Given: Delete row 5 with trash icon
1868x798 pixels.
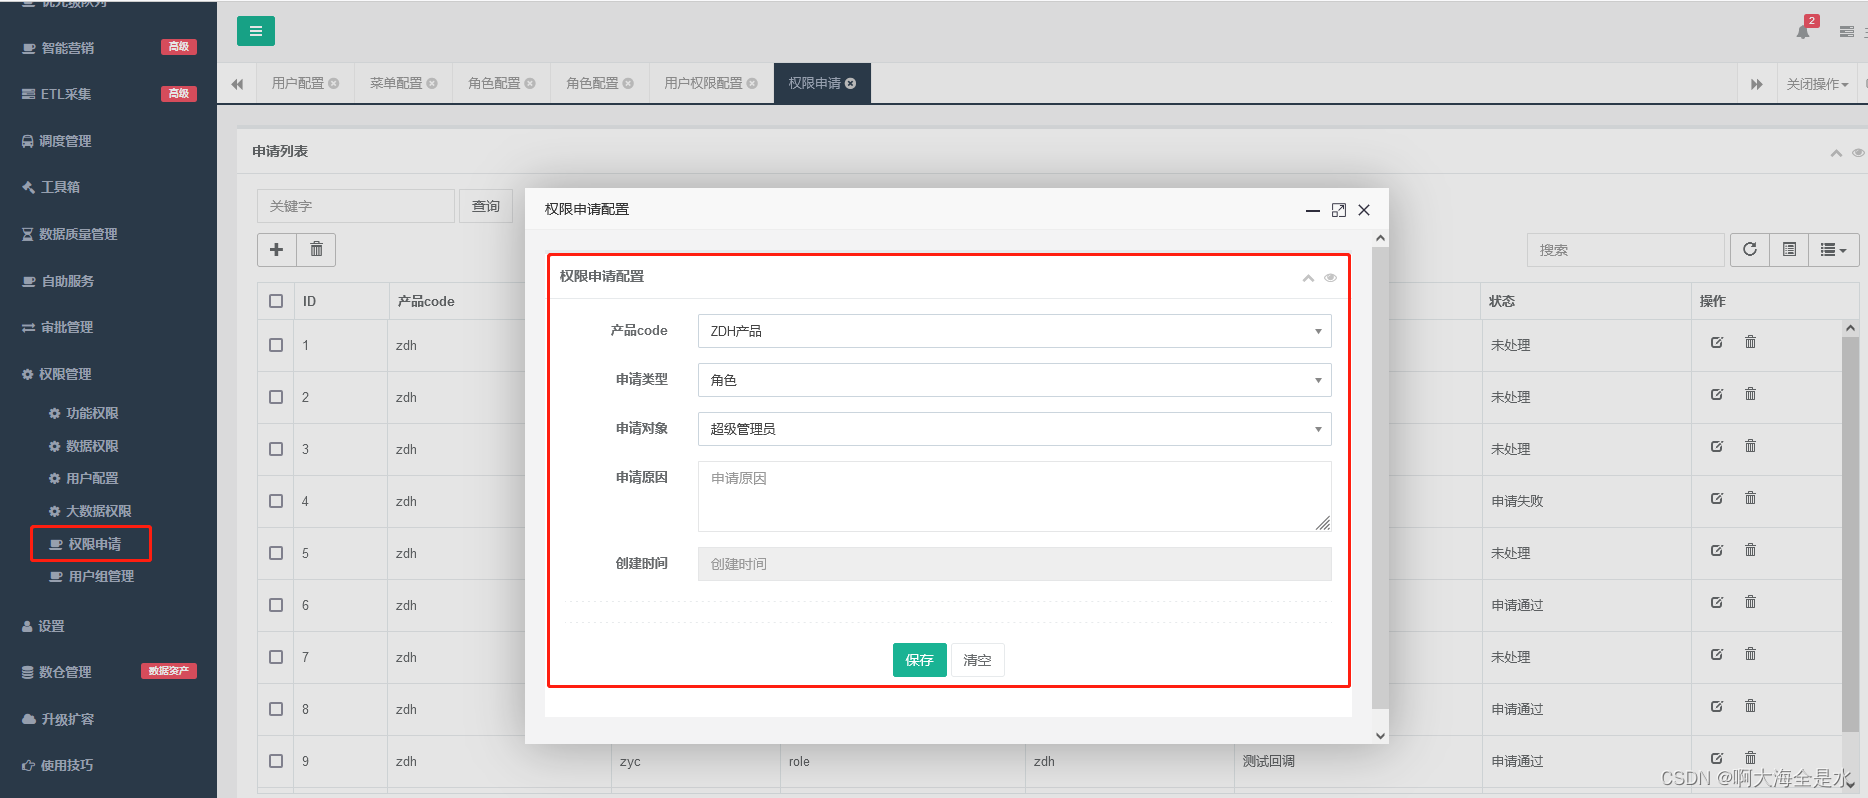Looking at the screenshot, I should pyautogui.click(x=1750, y=550).
